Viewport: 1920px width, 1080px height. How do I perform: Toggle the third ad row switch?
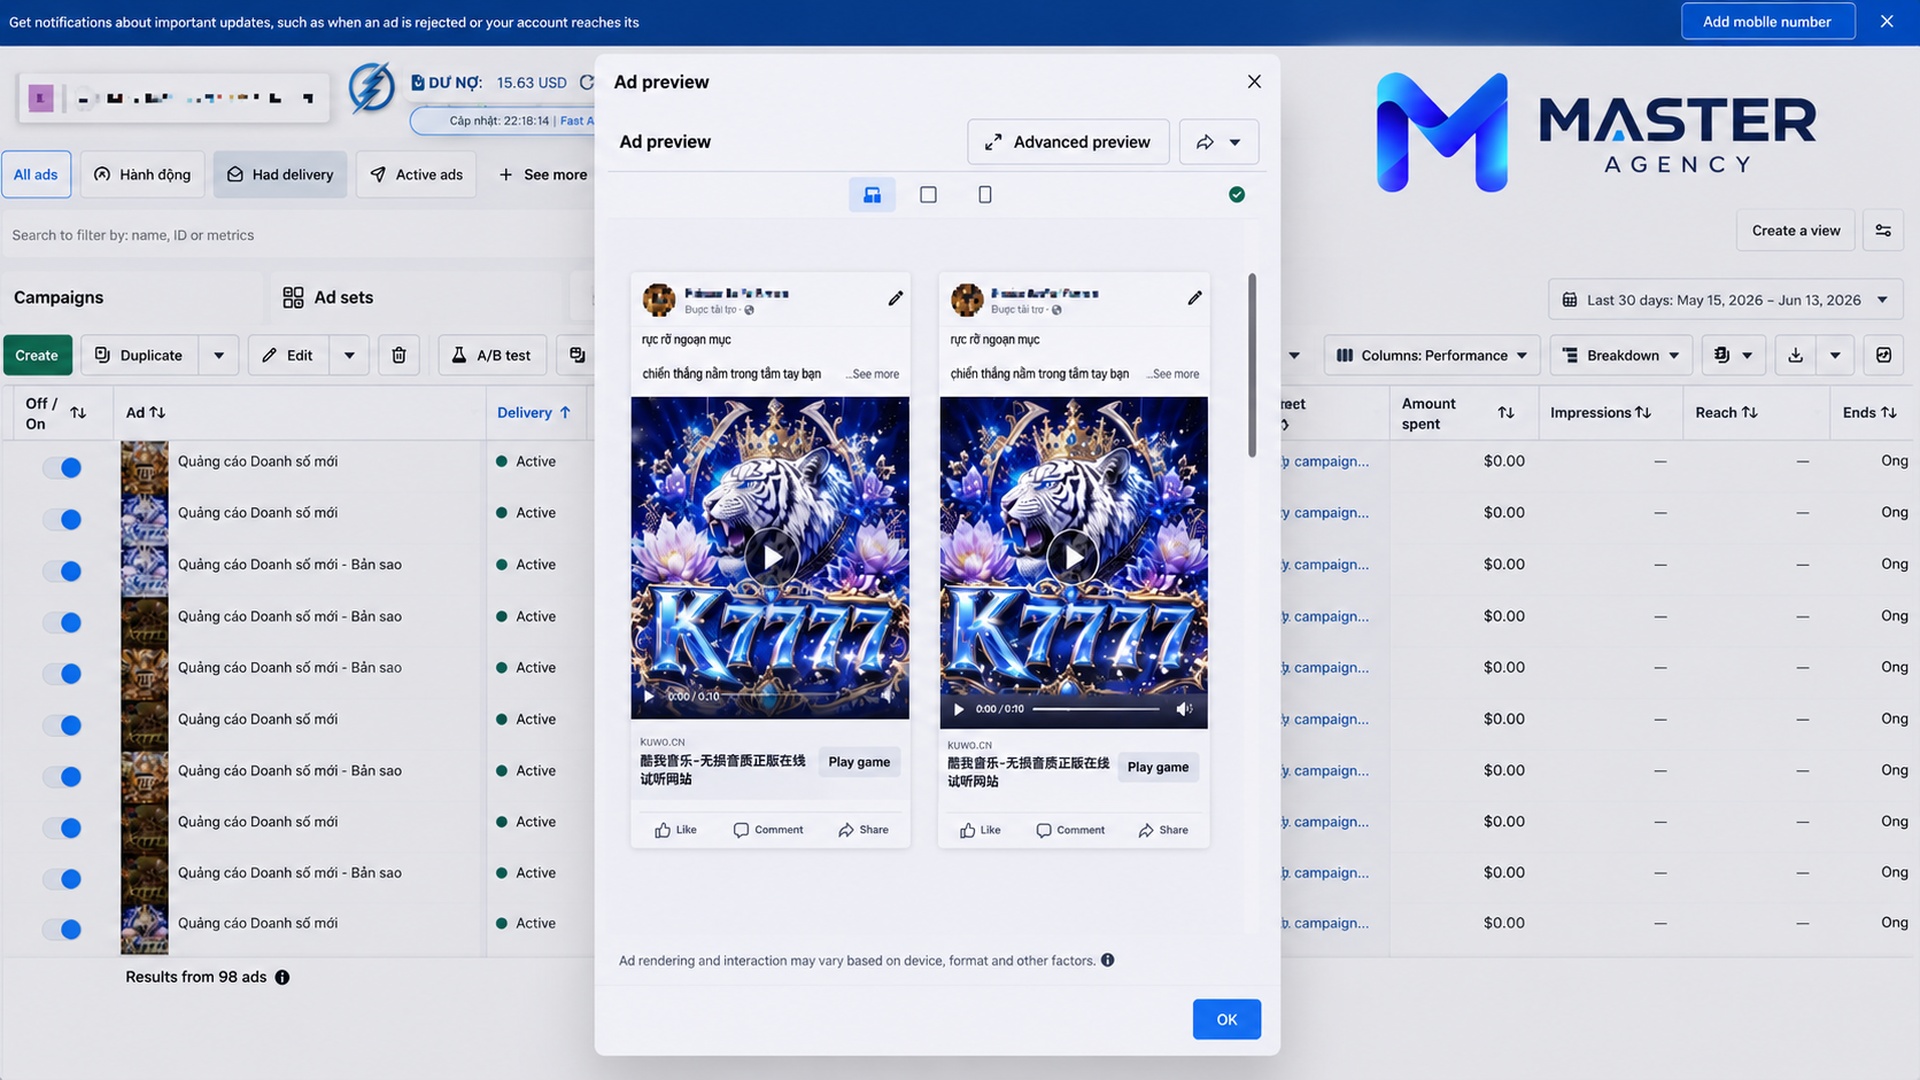(x=62, y=571)
